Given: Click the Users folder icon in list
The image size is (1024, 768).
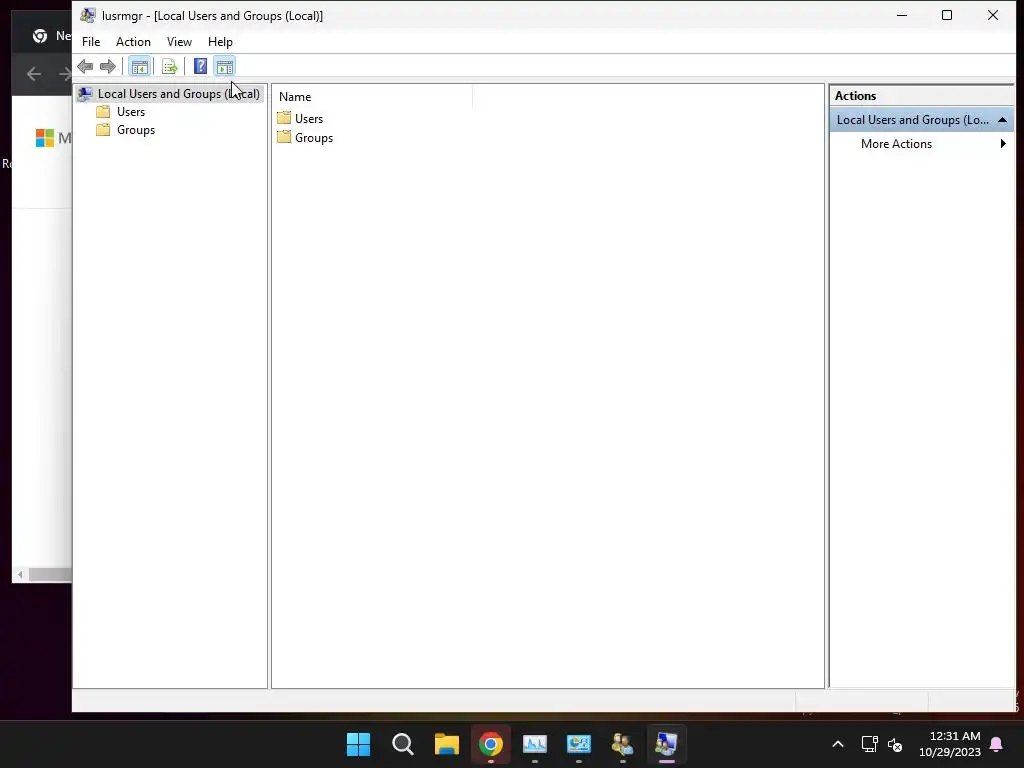Looking at the screenshot, I should 284,118.
